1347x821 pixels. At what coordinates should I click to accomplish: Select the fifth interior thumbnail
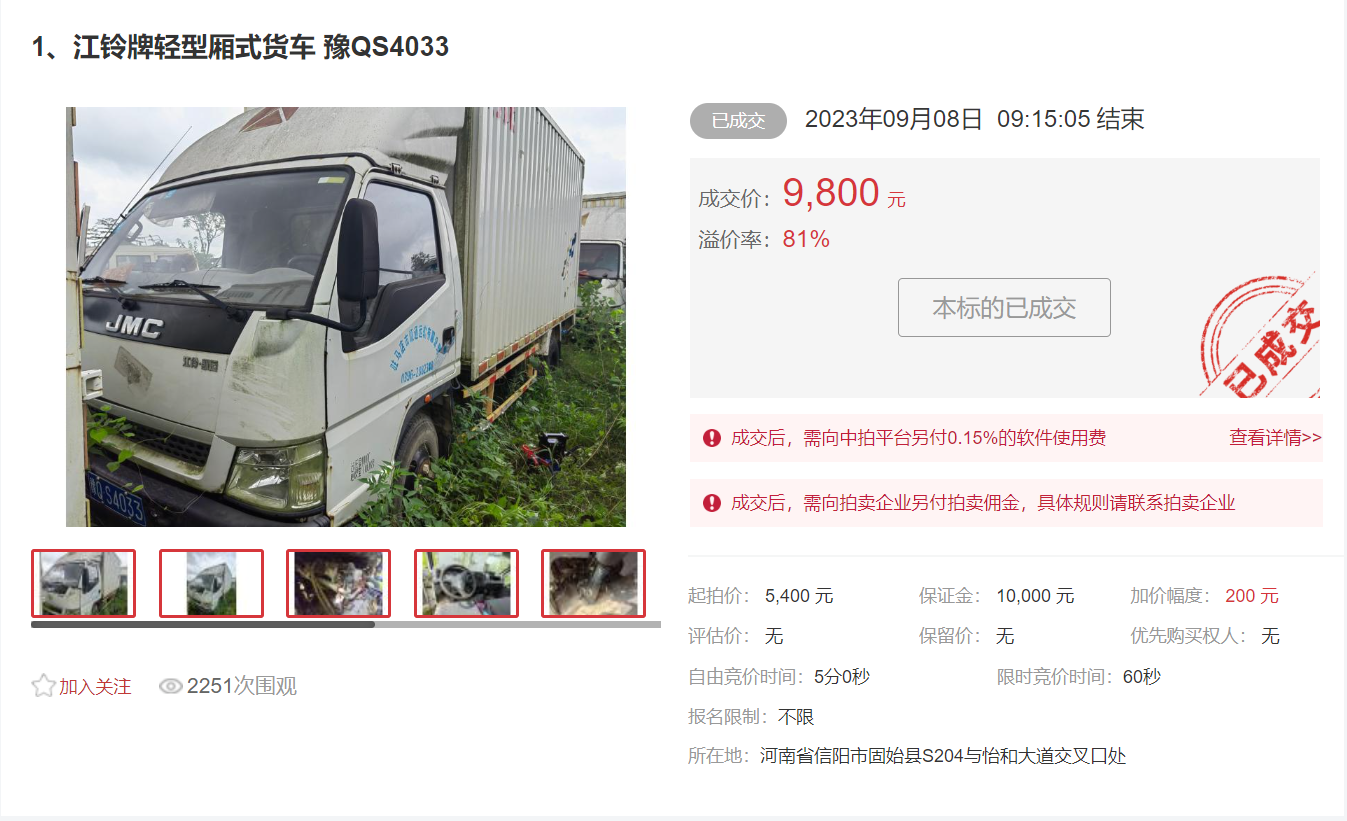pyautogui.click(x=593, y=583)
